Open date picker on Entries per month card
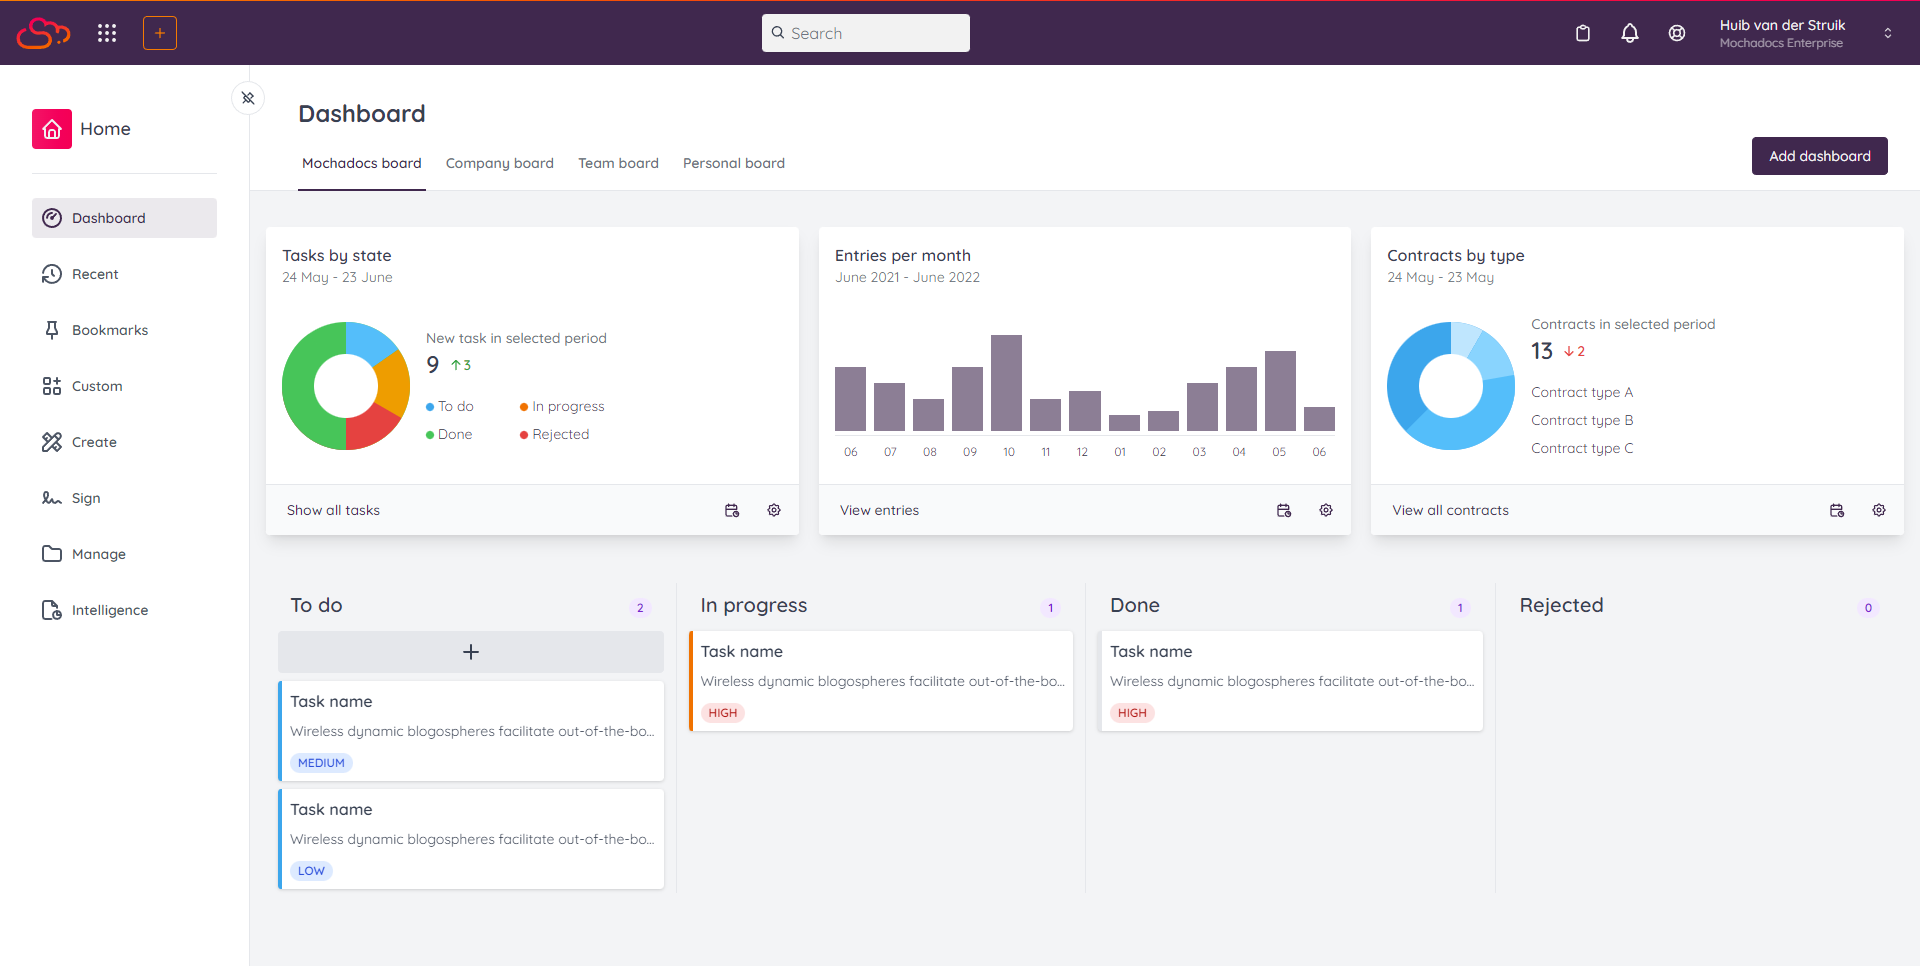 [1284, 510]
